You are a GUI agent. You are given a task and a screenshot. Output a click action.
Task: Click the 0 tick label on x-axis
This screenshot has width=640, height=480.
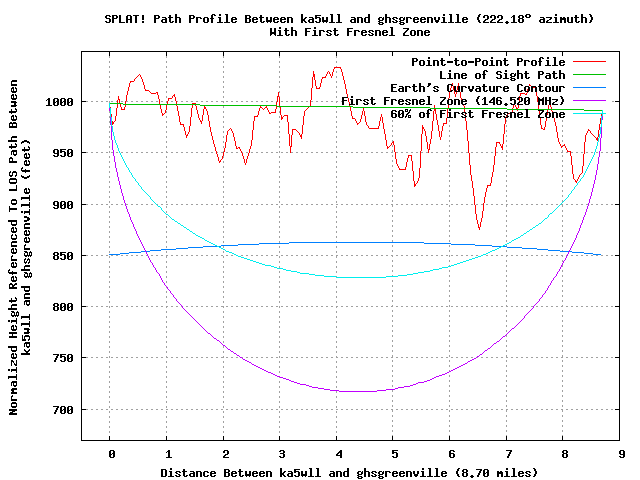(110, 453)
